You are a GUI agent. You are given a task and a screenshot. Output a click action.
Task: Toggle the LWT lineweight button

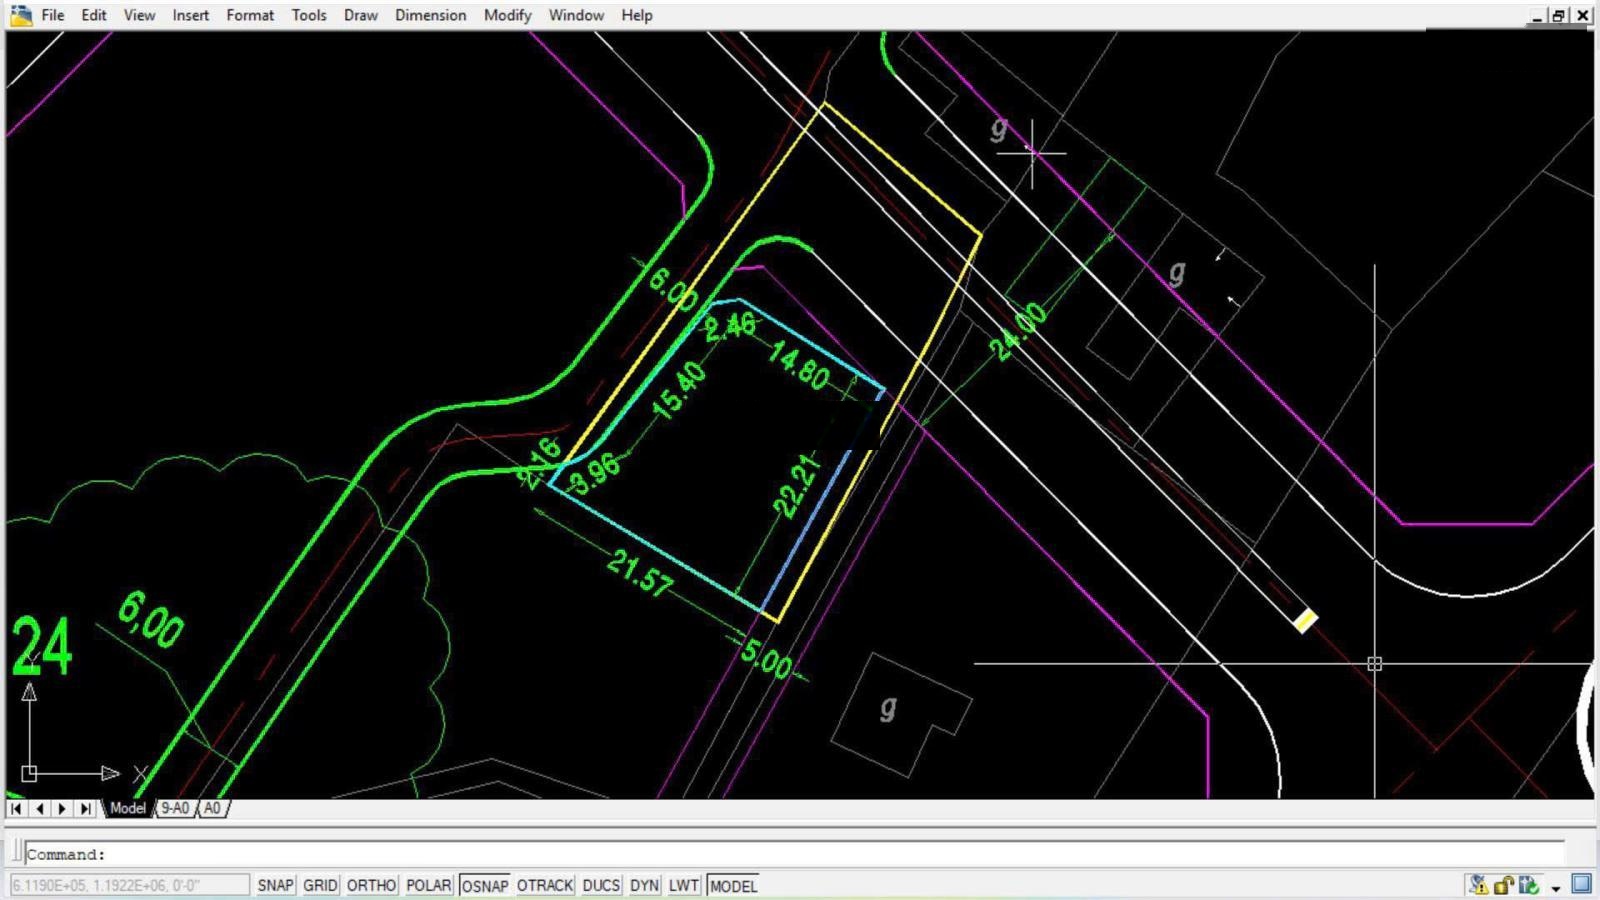click(683, 885)
